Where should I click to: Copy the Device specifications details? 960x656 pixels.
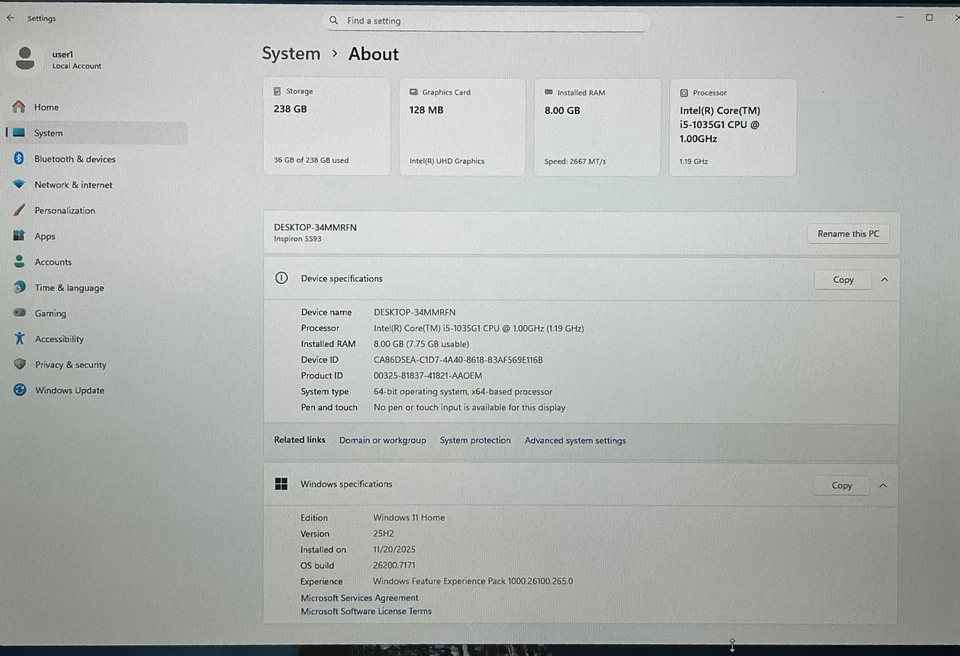[842, 279]
